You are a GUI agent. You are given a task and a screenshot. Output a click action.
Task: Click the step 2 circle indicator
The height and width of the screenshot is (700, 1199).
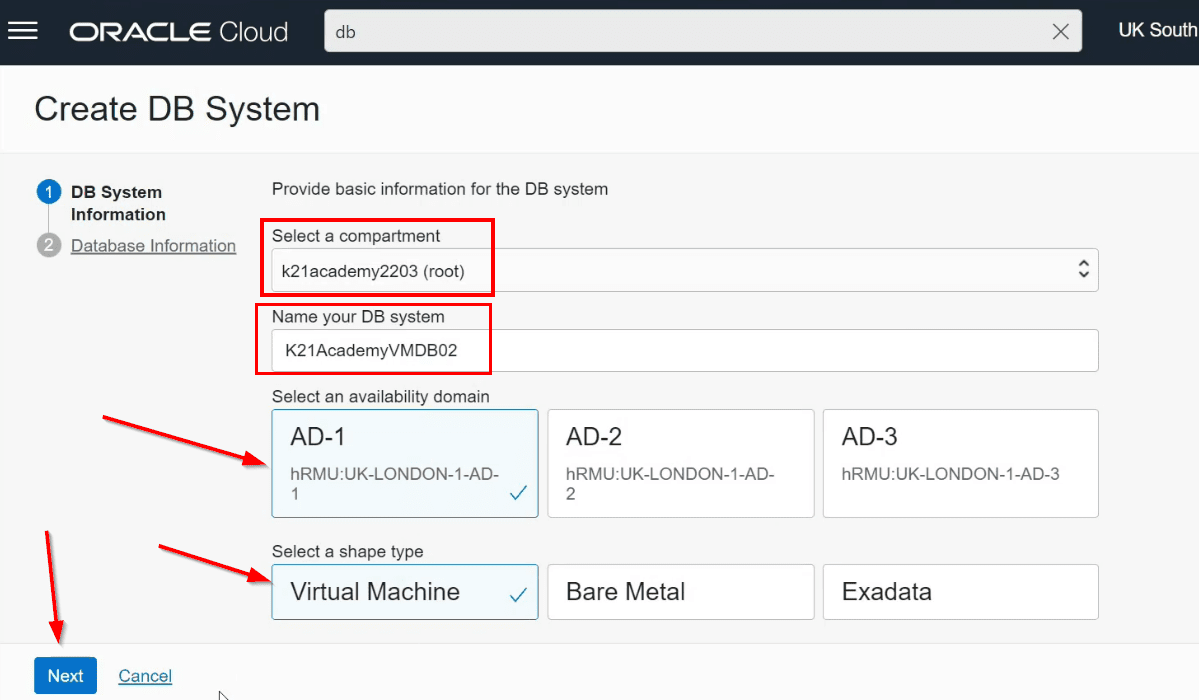point(49,245)
